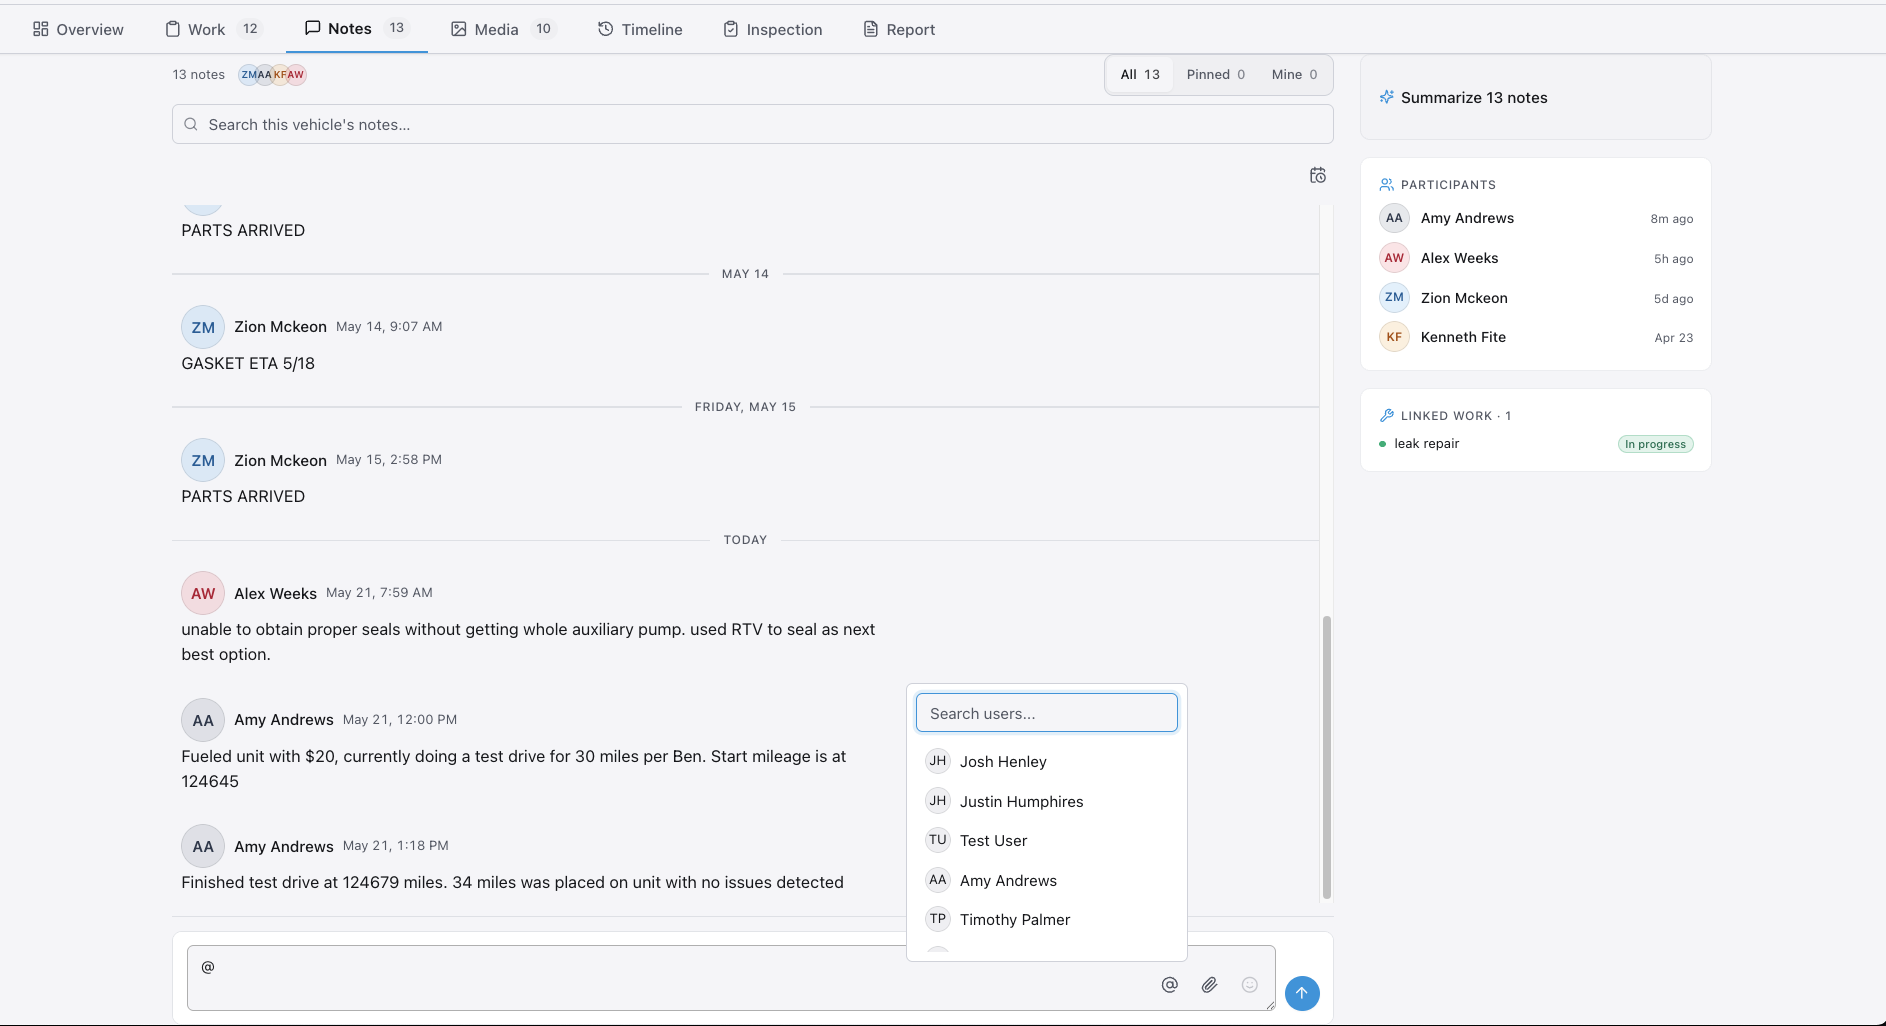Image resolution: width=1886 pixels, height=1026 pixels.
Task: Click the Media image icon
Action: click(459, 29)
